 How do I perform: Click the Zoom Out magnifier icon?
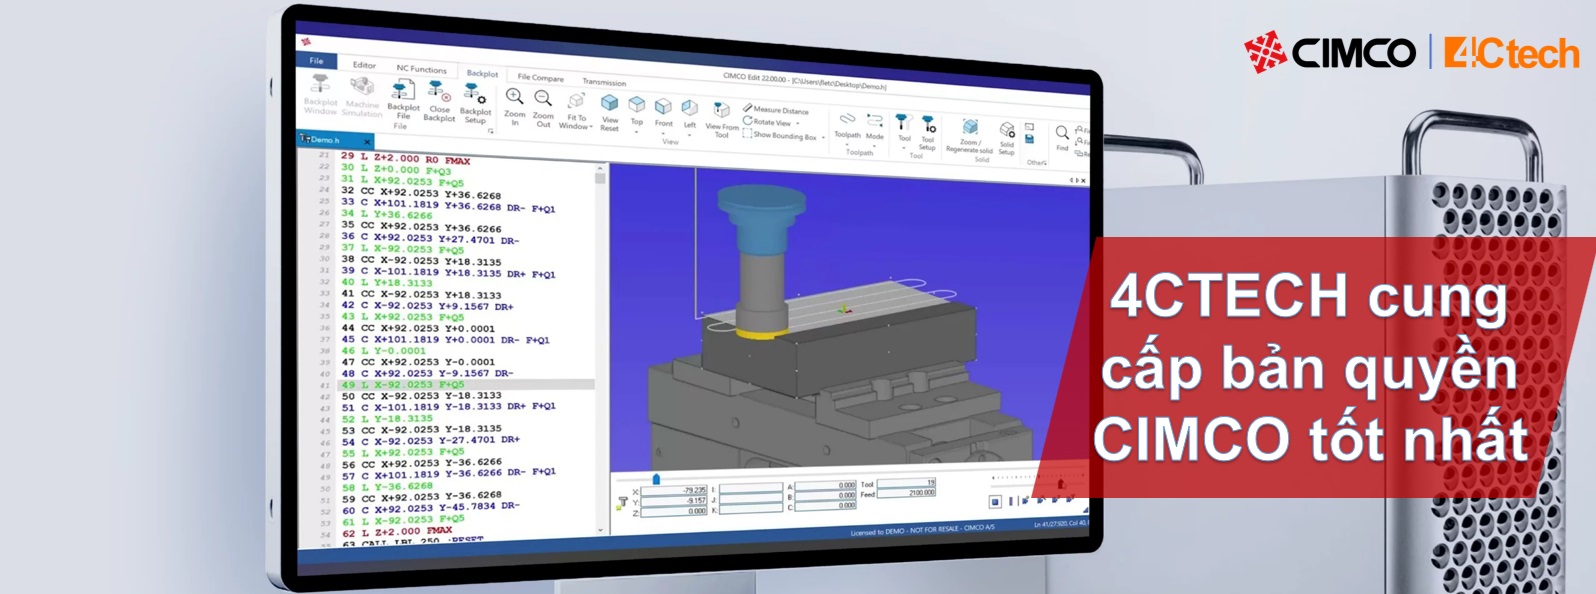(x=543, y=100)
